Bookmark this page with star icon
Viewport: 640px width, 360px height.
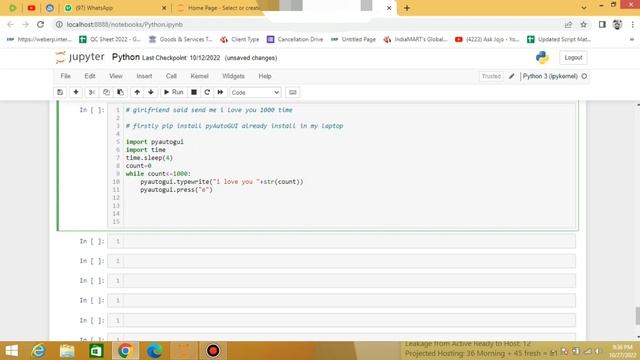tap(584, 24)
